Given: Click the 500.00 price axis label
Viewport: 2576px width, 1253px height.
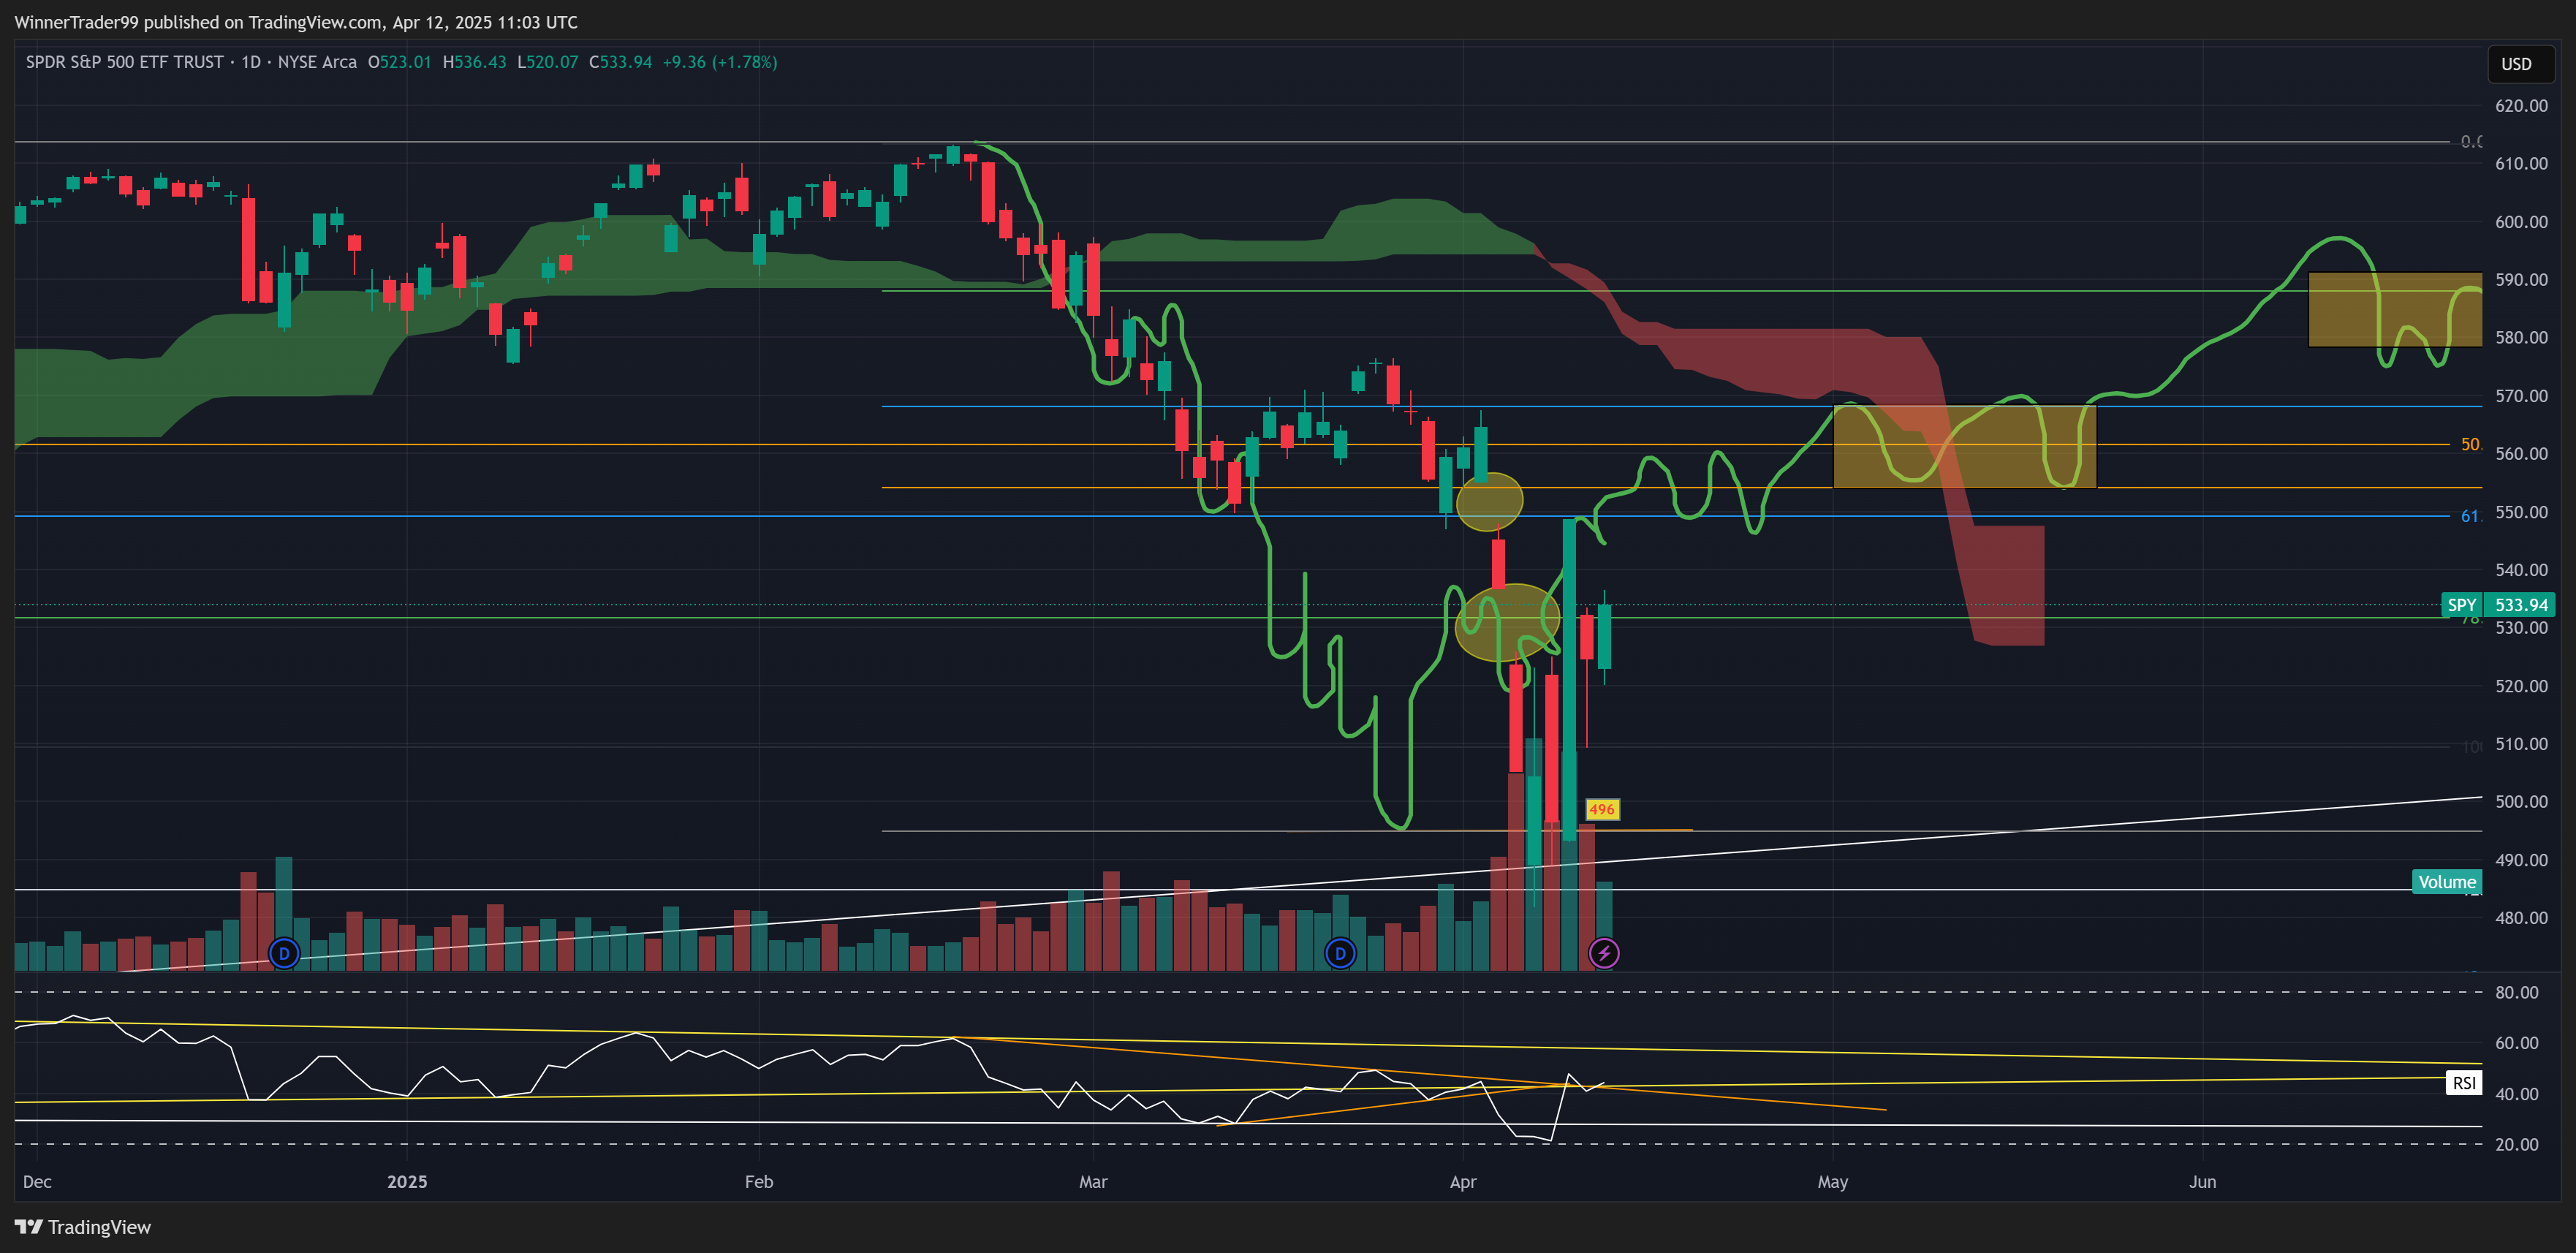Looking at the screenshot, I should click(2521, 802).
